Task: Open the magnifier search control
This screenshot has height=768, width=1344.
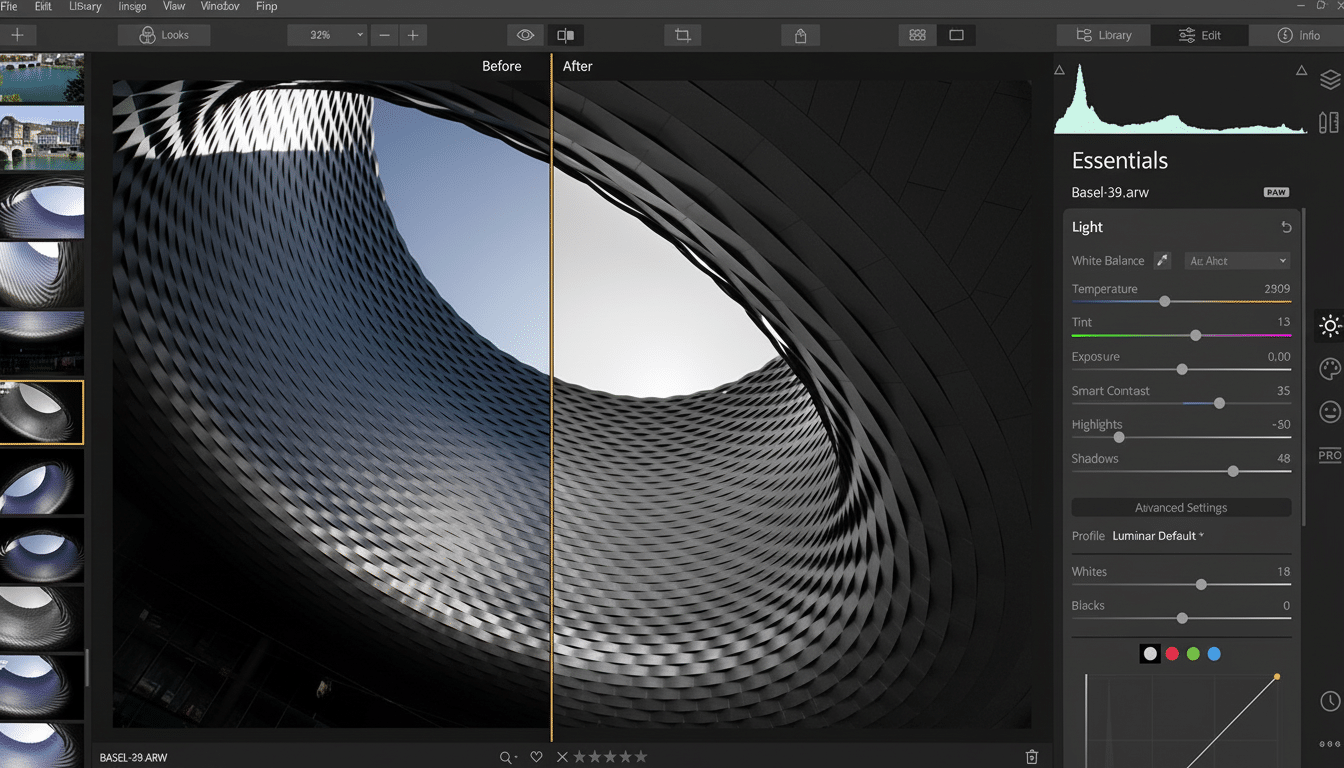Action: [x=505, y=756]
